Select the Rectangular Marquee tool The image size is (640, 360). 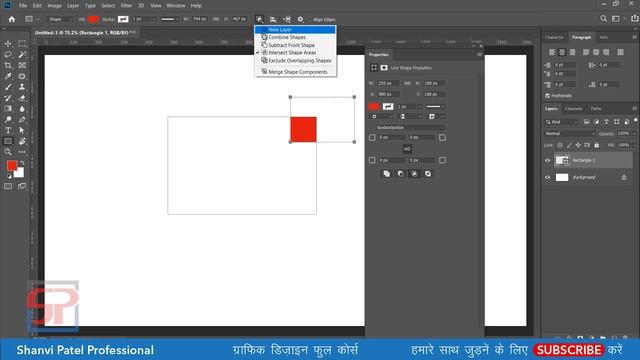(x=22, y=44)
